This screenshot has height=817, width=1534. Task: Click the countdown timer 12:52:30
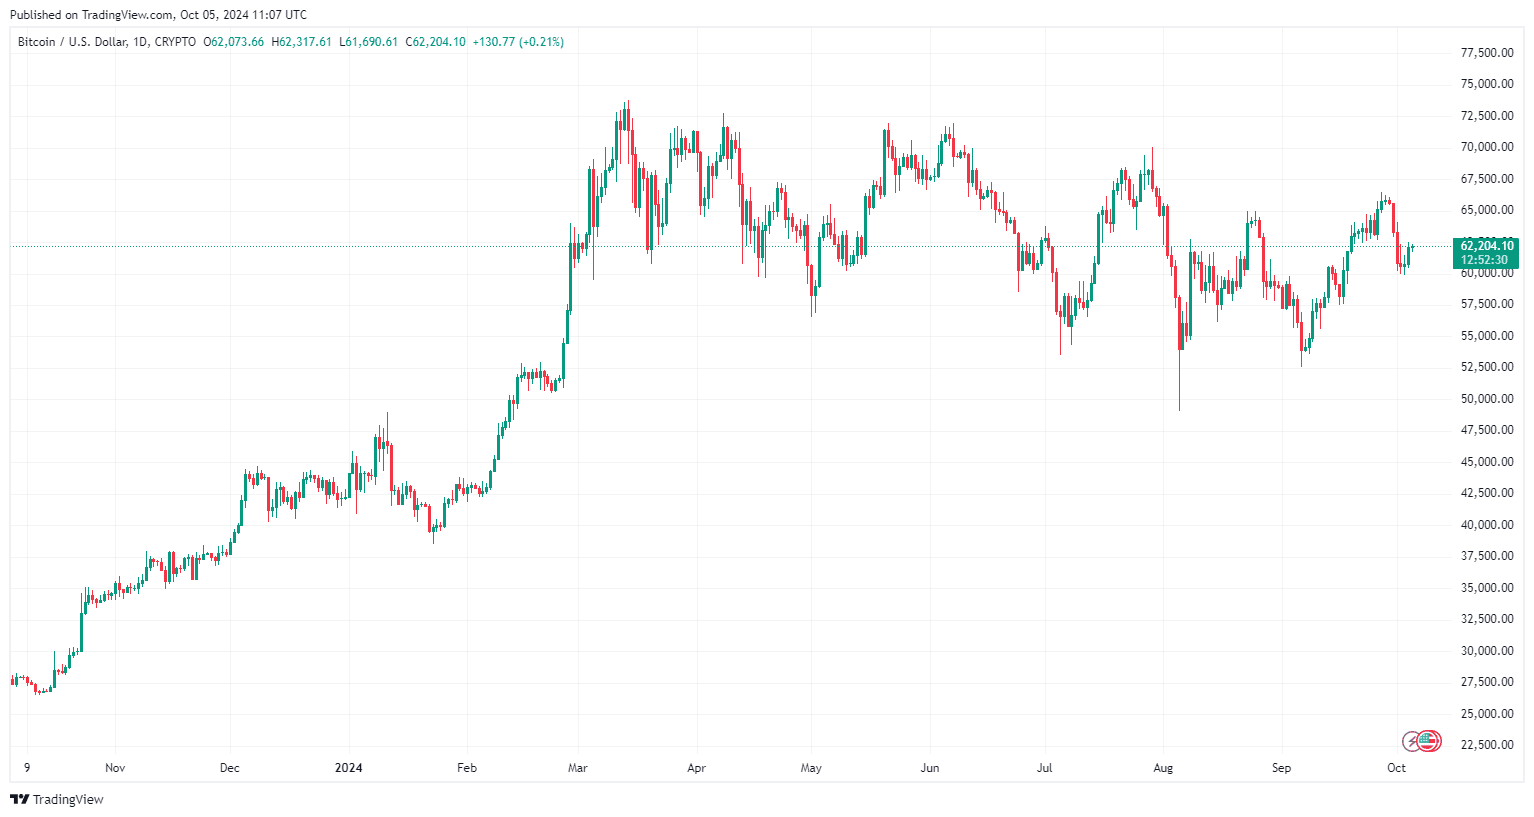tap(1484, 260)
